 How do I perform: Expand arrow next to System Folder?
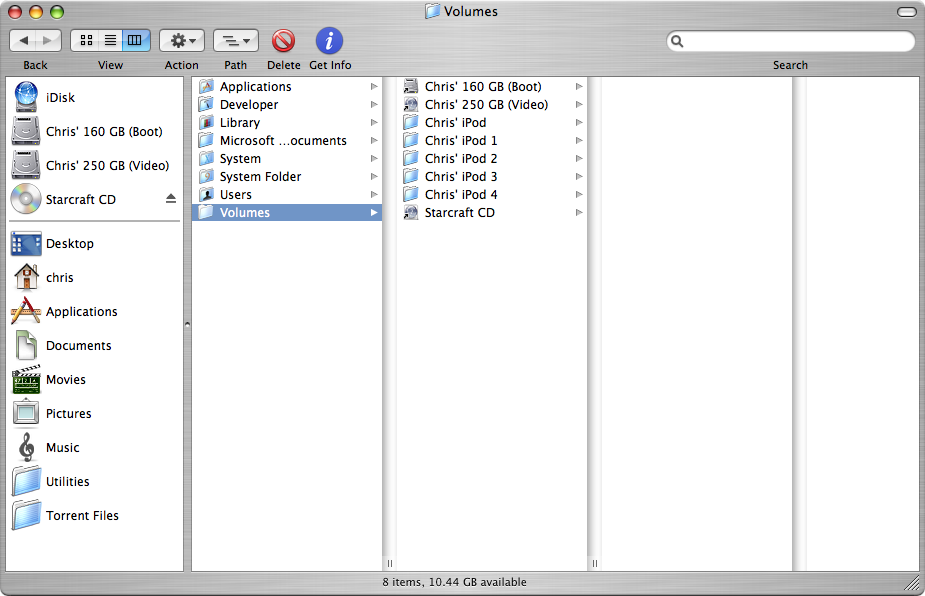(373, 176)
